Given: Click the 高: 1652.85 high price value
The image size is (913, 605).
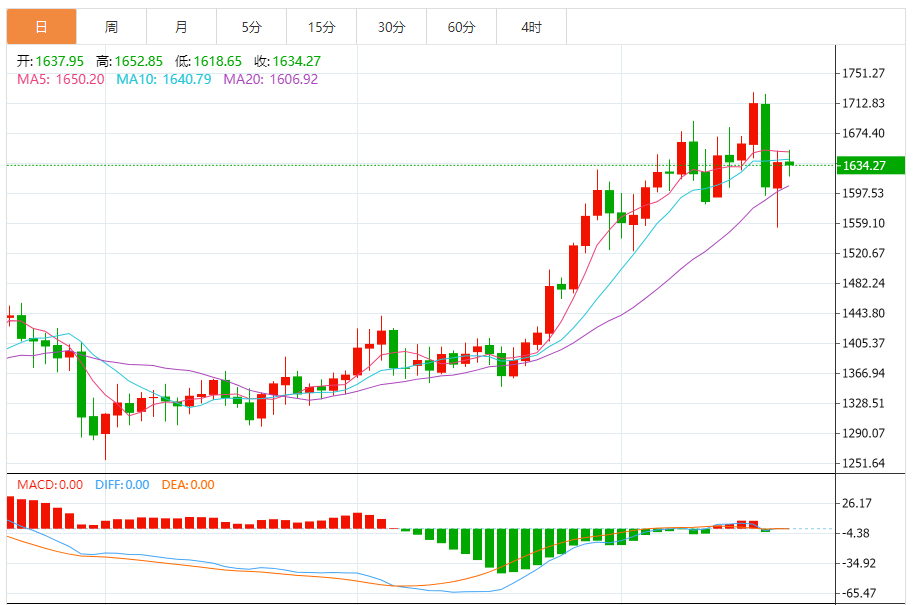Looking at the screenshot, I should (x=130, y=61).
